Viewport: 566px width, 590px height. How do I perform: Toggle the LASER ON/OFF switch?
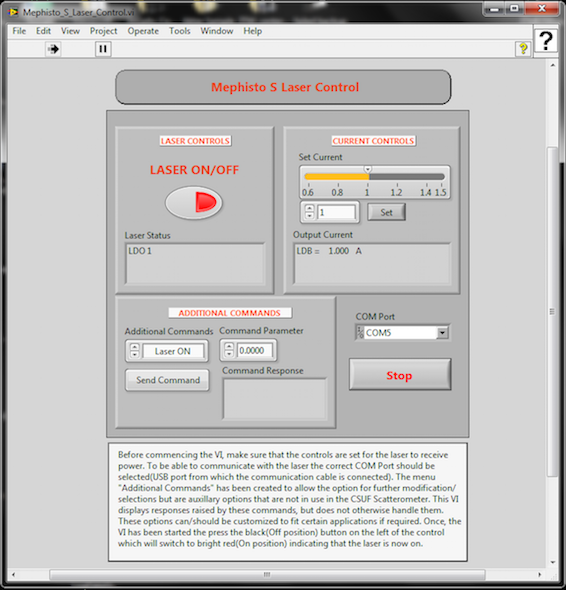tap(194, 202)
